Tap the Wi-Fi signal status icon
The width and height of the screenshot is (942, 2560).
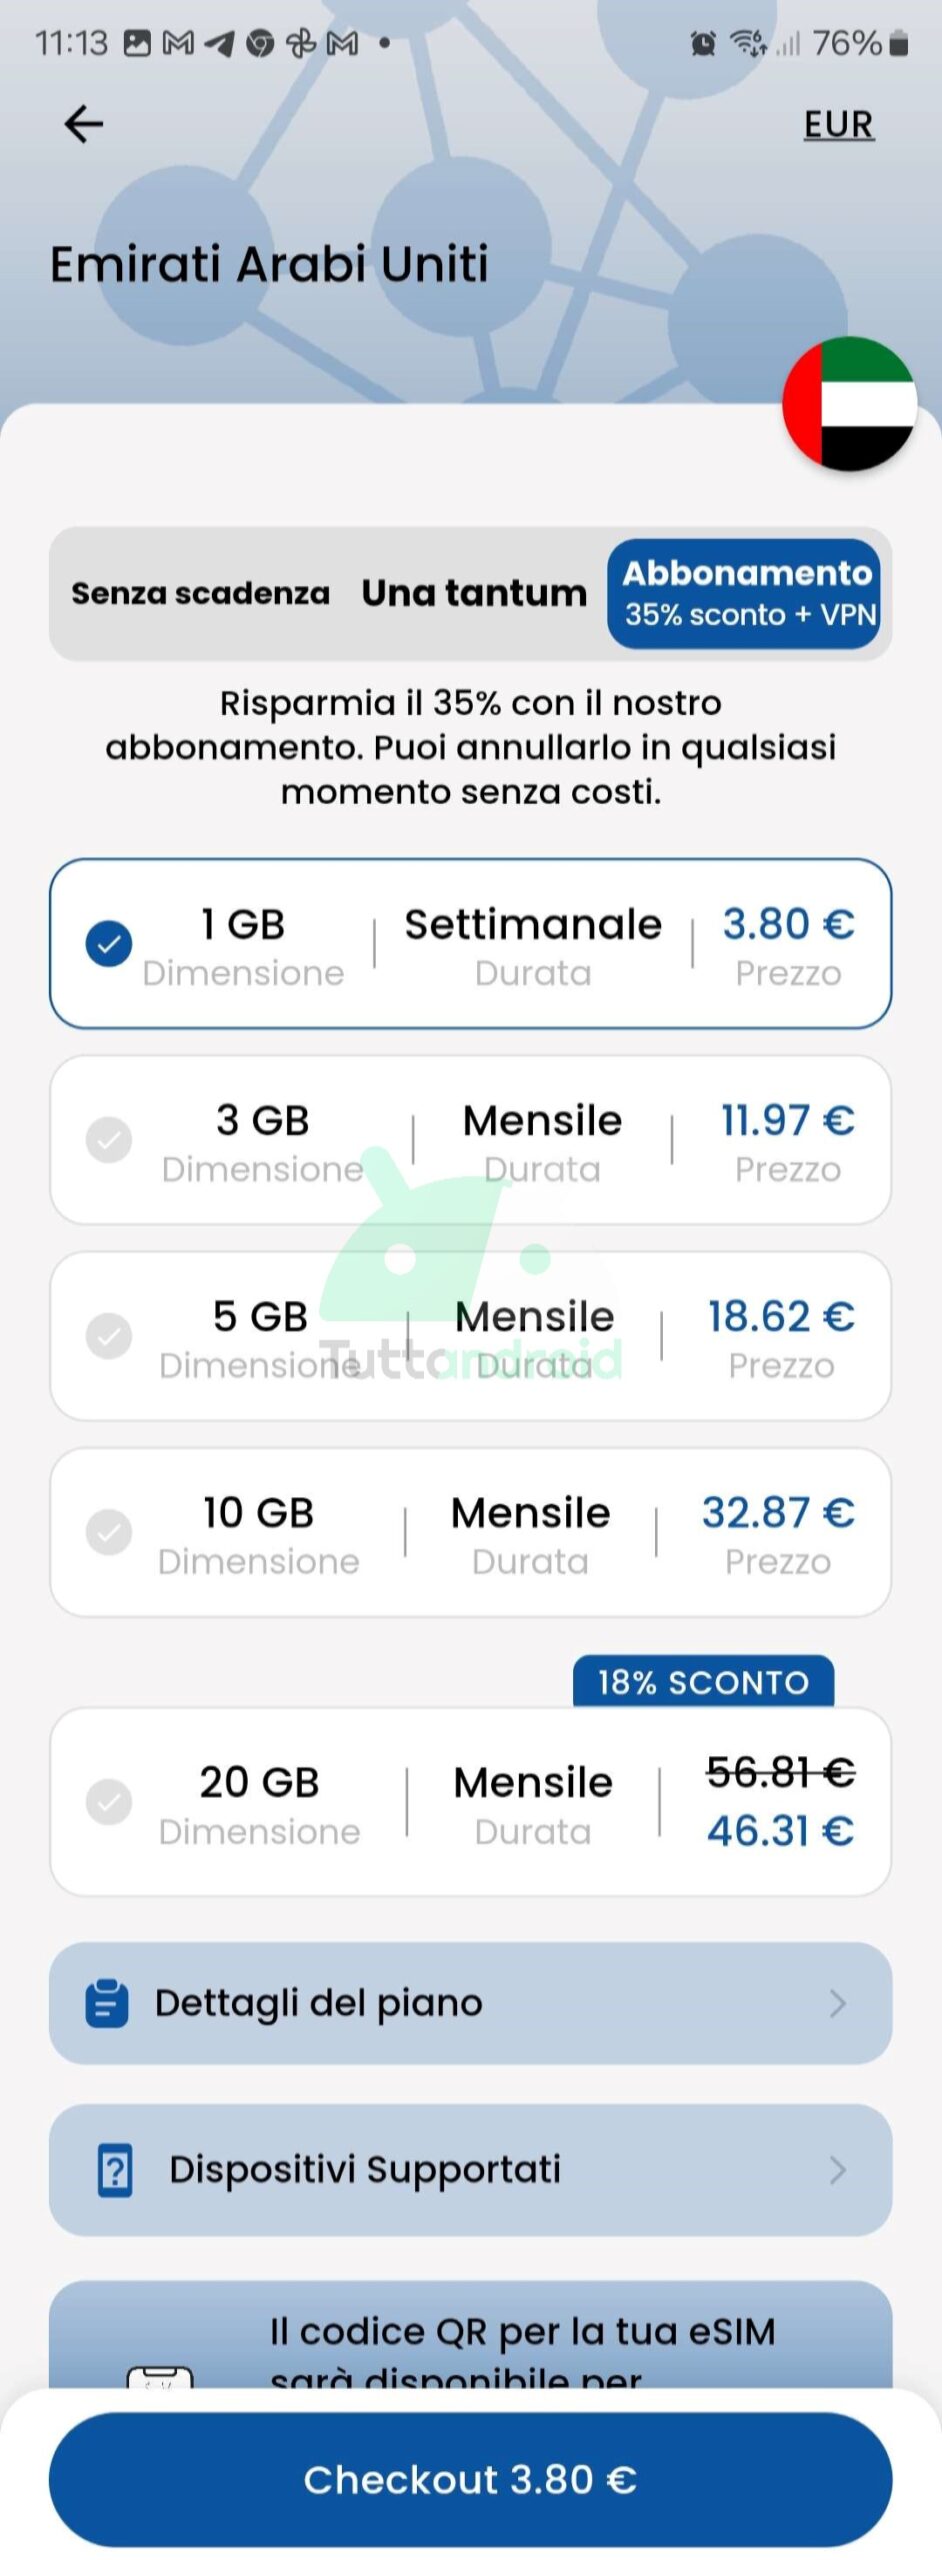[x=748, y=44]
